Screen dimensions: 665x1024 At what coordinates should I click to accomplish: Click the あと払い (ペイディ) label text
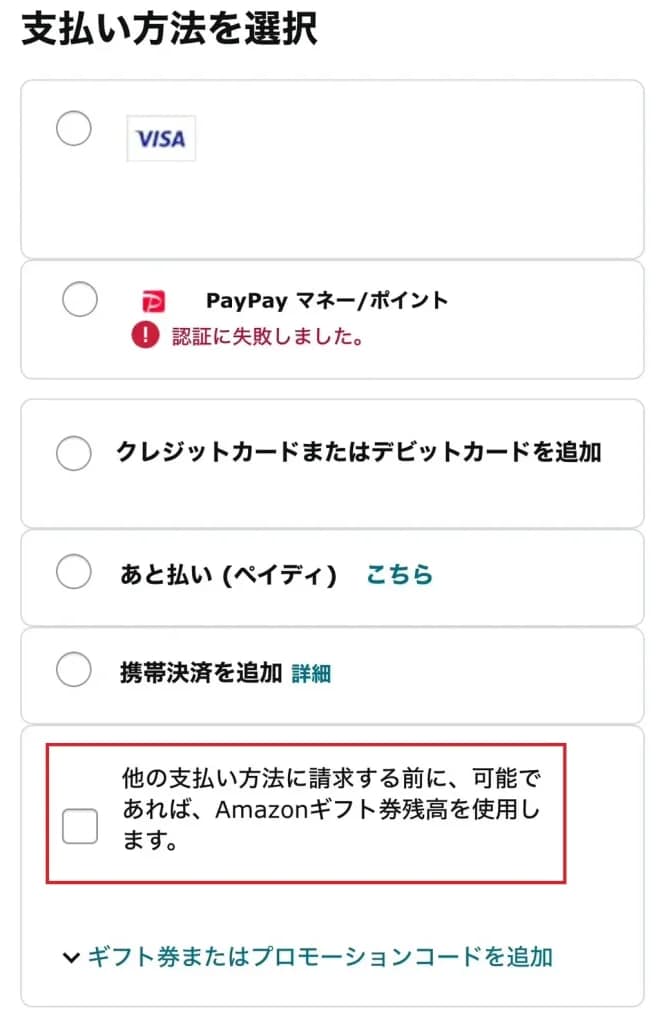[229, 574]
